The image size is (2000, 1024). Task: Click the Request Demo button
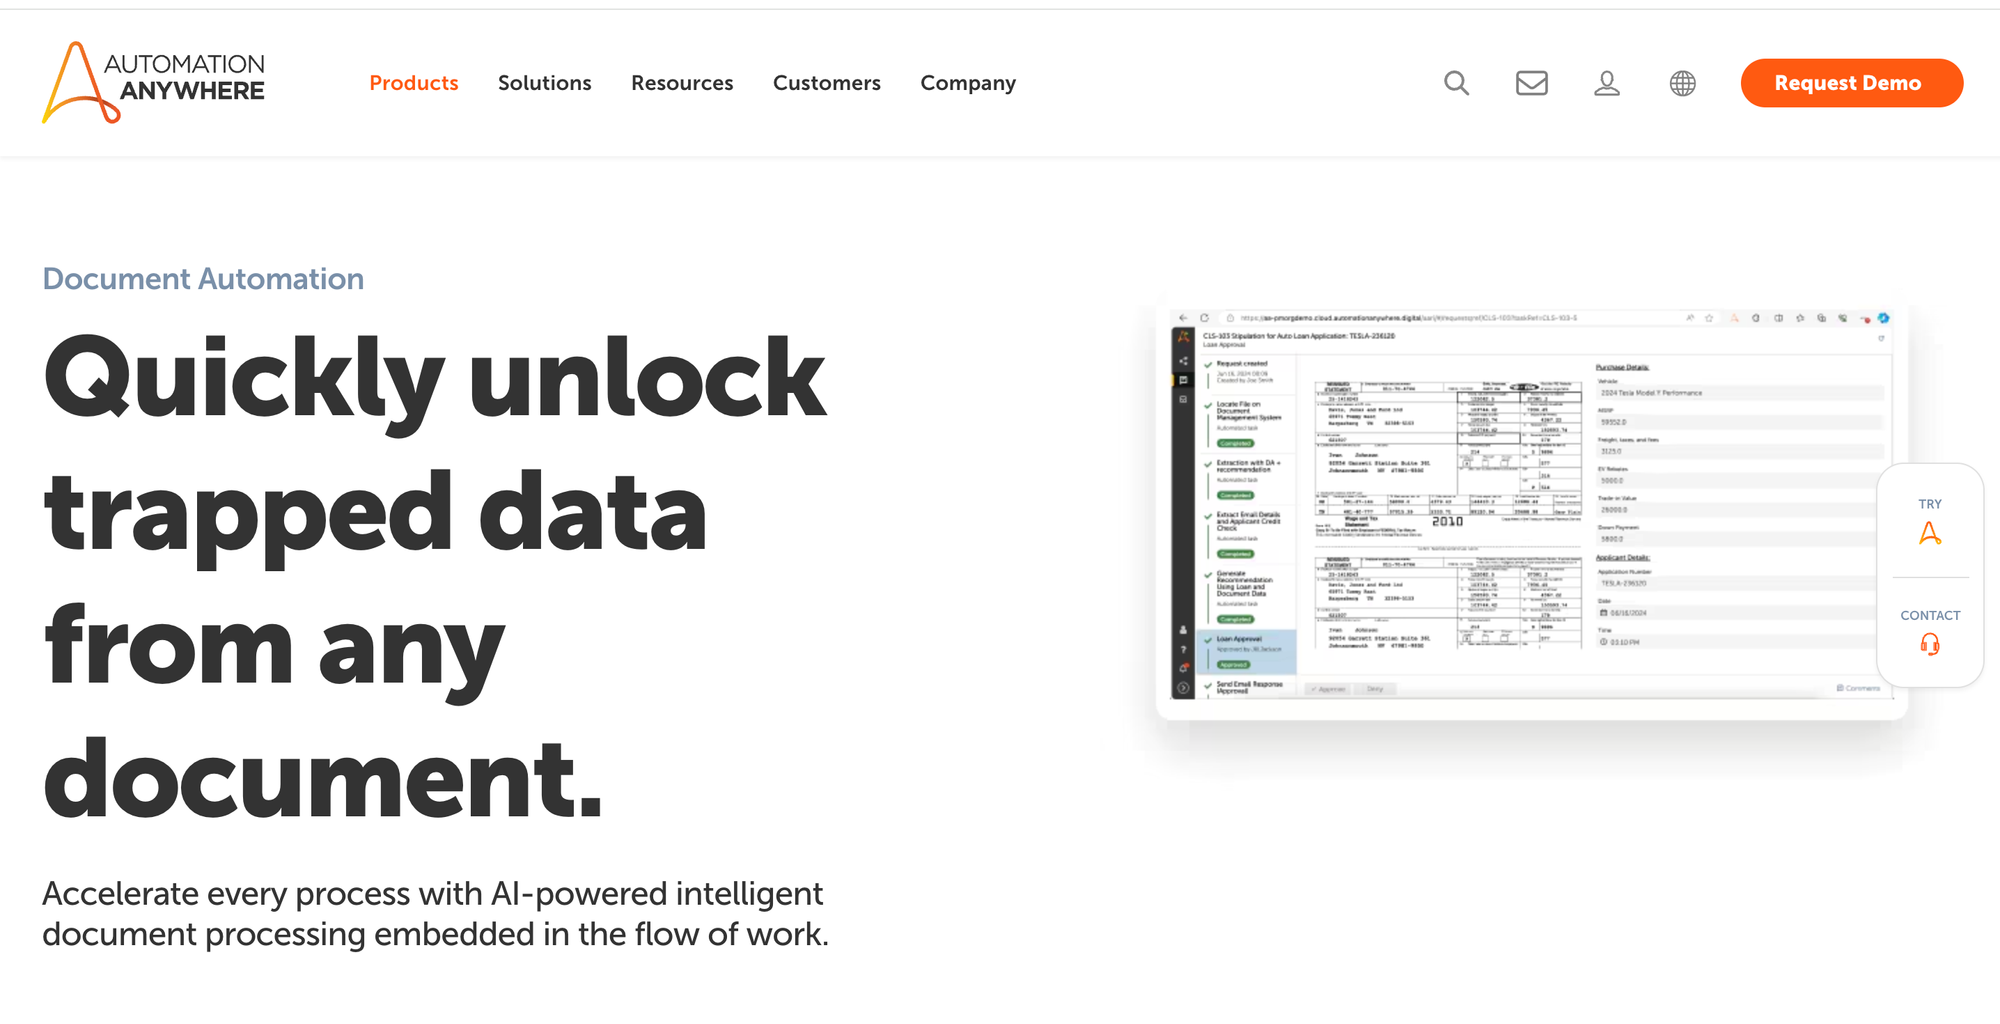(x=1851, y=83)
